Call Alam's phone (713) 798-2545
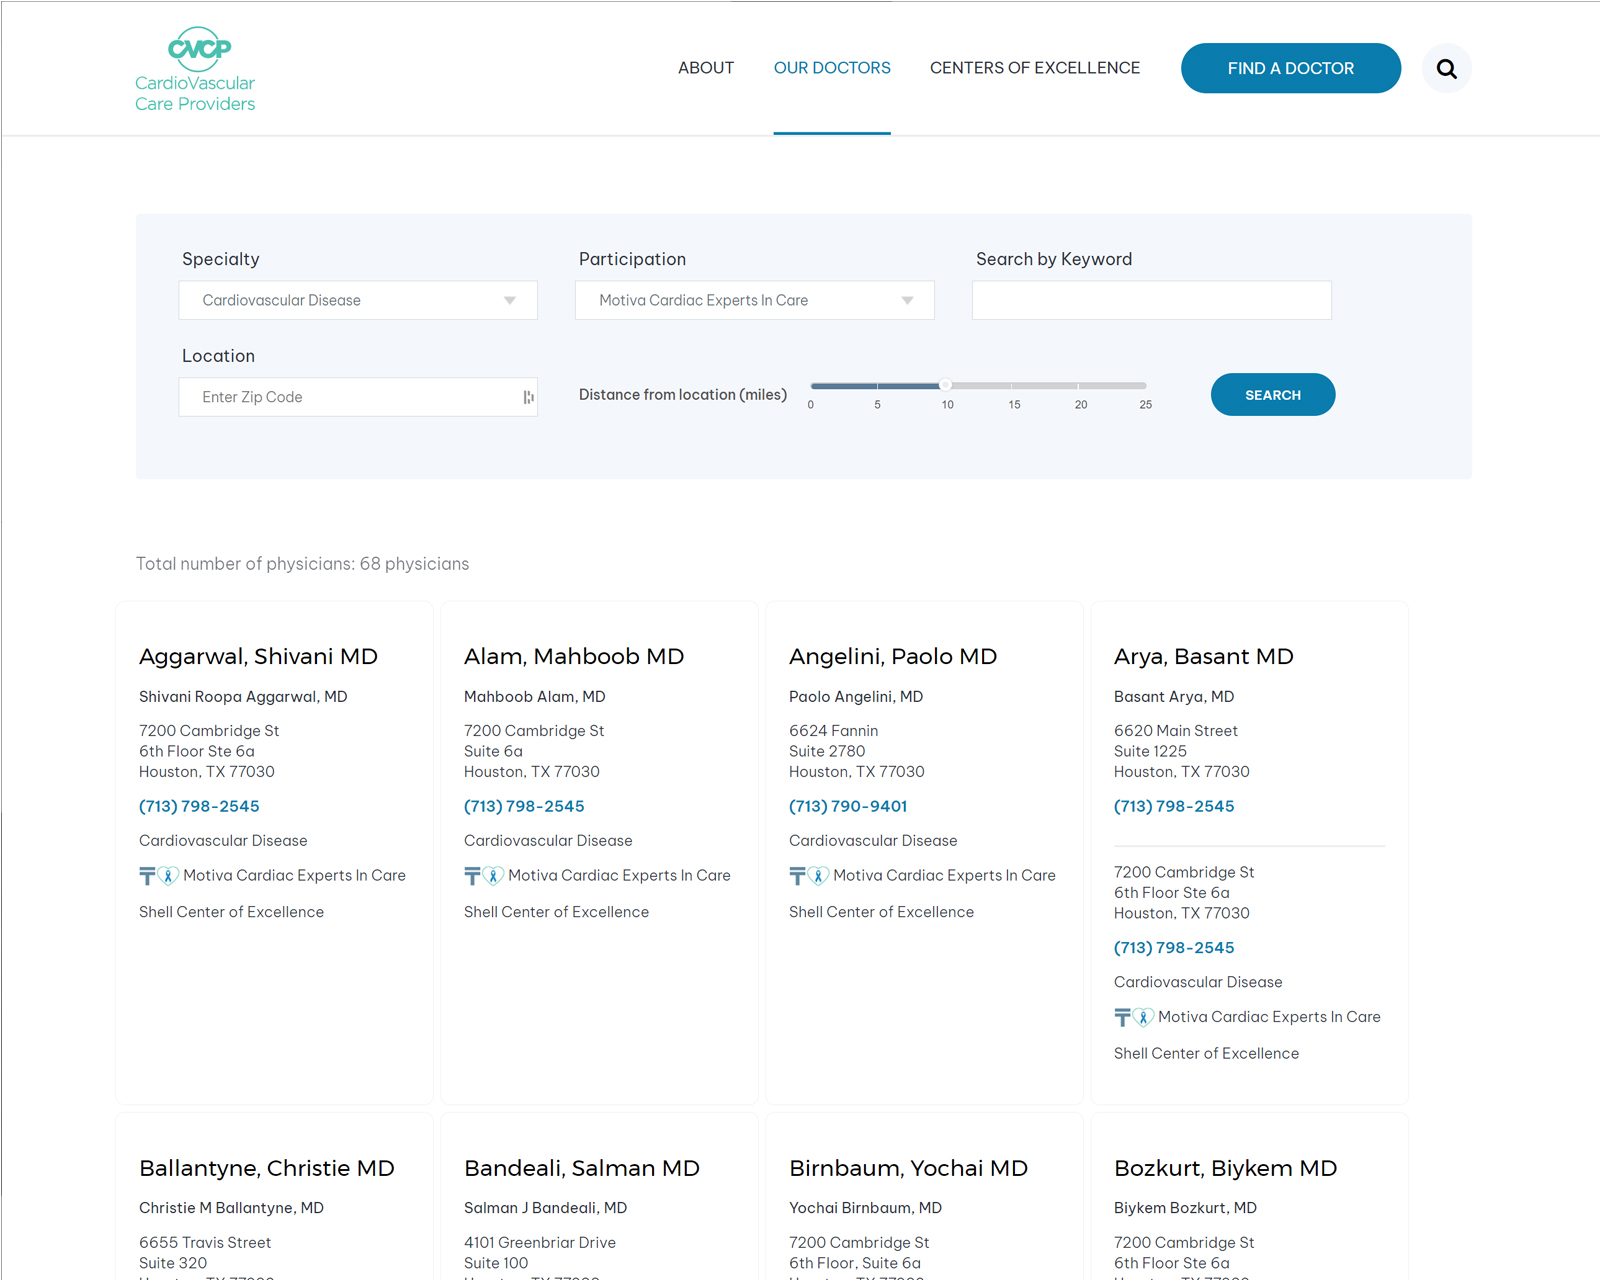Screen dimensions: 1600x1280 tap(524, 806)
